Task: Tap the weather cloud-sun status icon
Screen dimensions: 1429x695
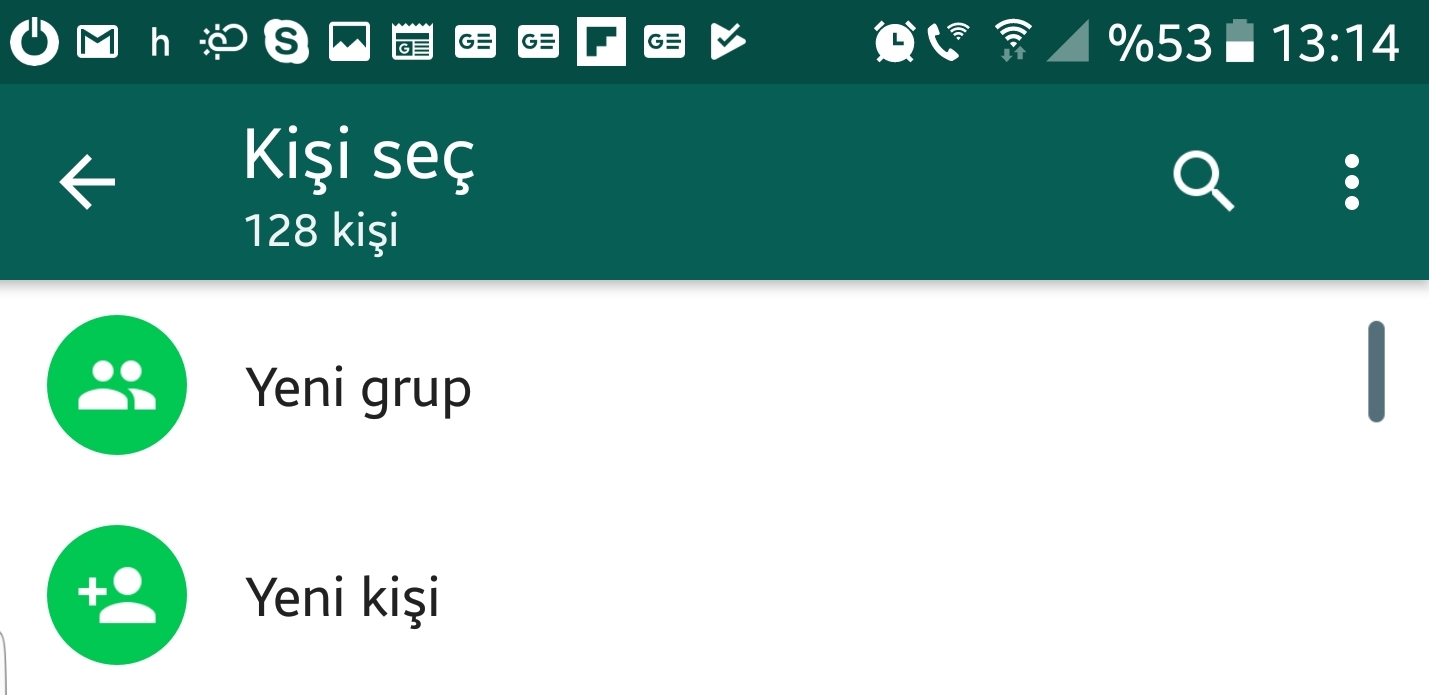Action: (x=223, y=42)
